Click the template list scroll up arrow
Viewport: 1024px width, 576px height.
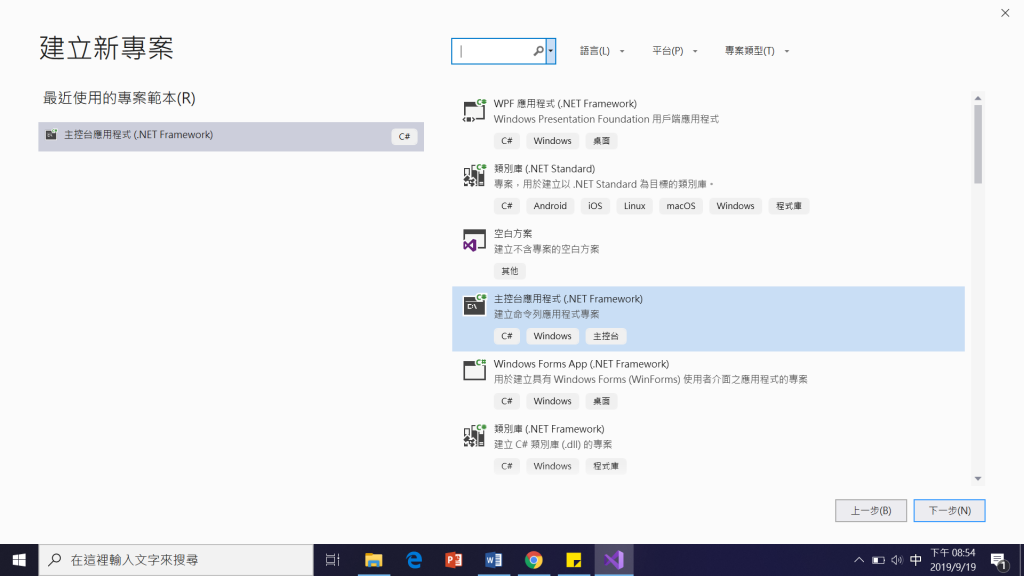pyautogui.click(x=978, y=98)
